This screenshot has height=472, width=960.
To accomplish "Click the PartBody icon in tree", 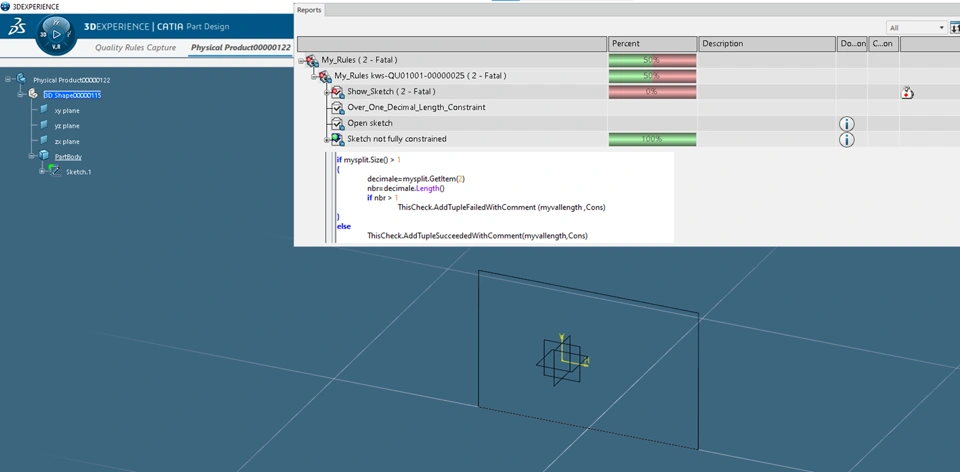I will tap(43, 155).
